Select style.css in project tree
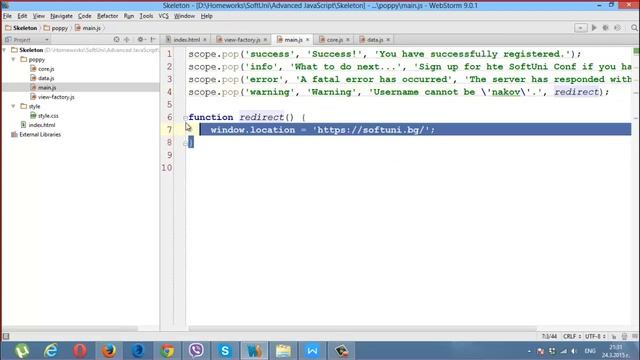Image resolution: width=640 pixels, height=360 pixels. point(44,116)
